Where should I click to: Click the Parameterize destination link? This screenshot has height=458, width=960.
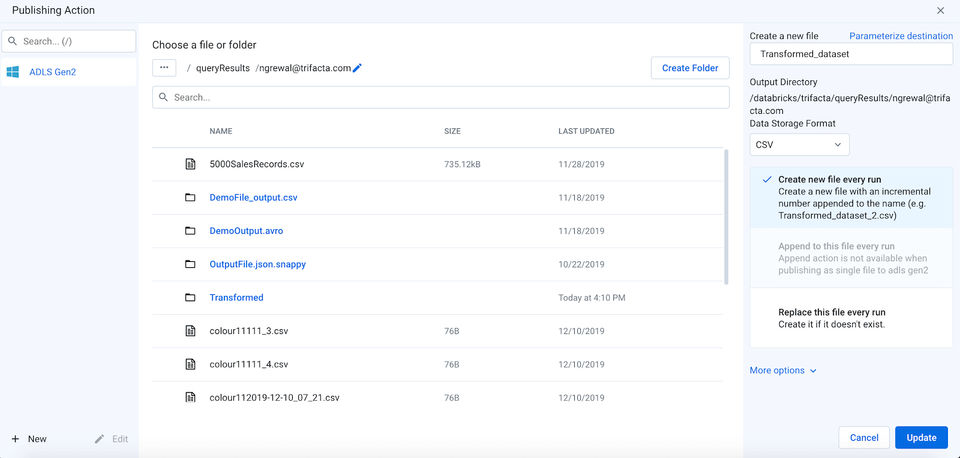[x=901, y=36]
